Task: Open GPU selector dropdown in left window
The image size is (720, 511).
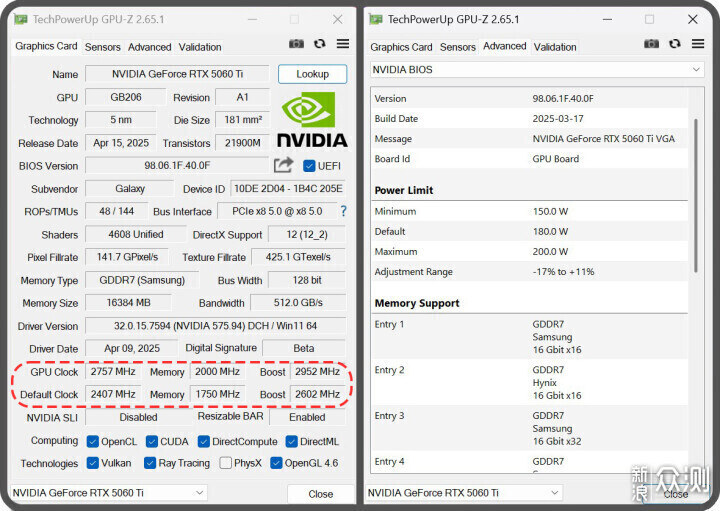Action: pyautogui.click(x=108, y=493)
